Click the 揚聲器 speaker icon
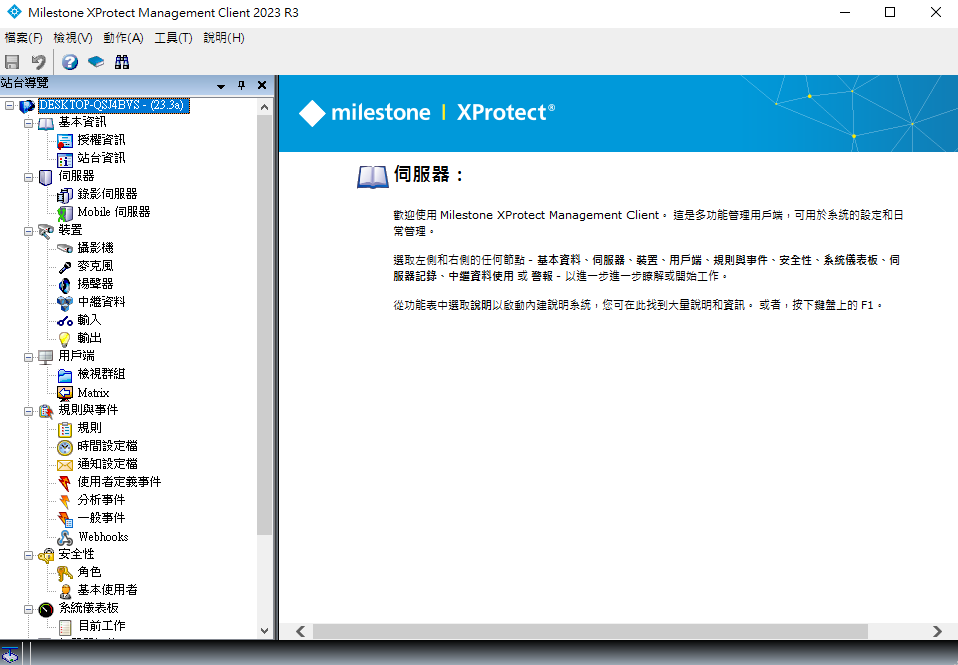Image resolution: width=958 pixels, height=665 pixels. click(x=65, y=285)
